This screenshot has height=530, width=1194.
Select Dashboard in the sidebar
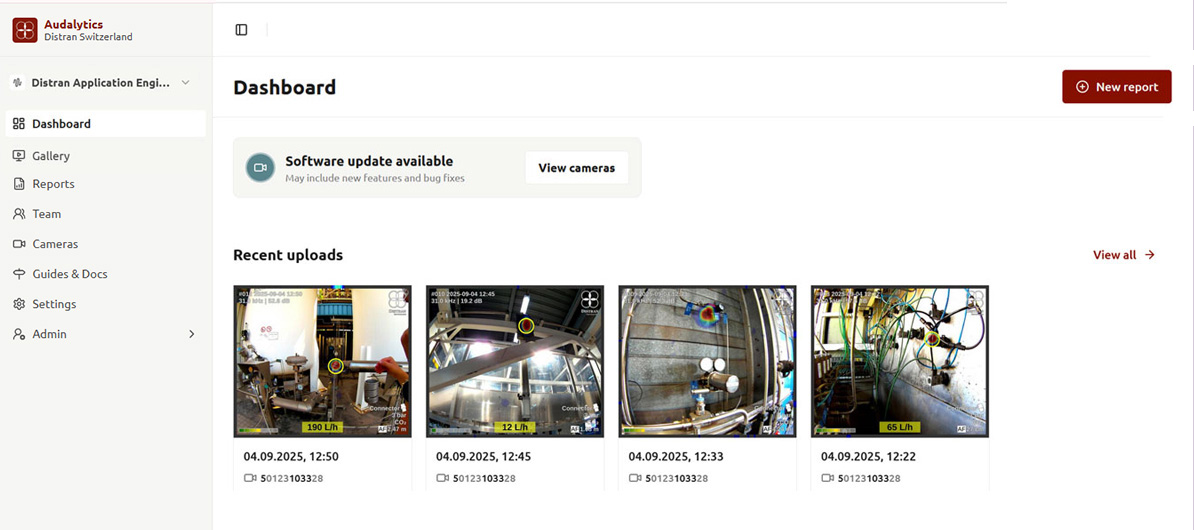click(61, 124)
